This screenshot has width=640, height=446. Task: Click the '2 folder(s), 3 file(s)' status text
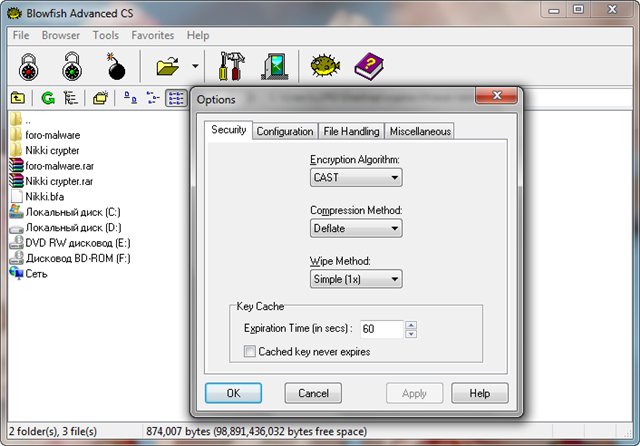tap(53, 431)
